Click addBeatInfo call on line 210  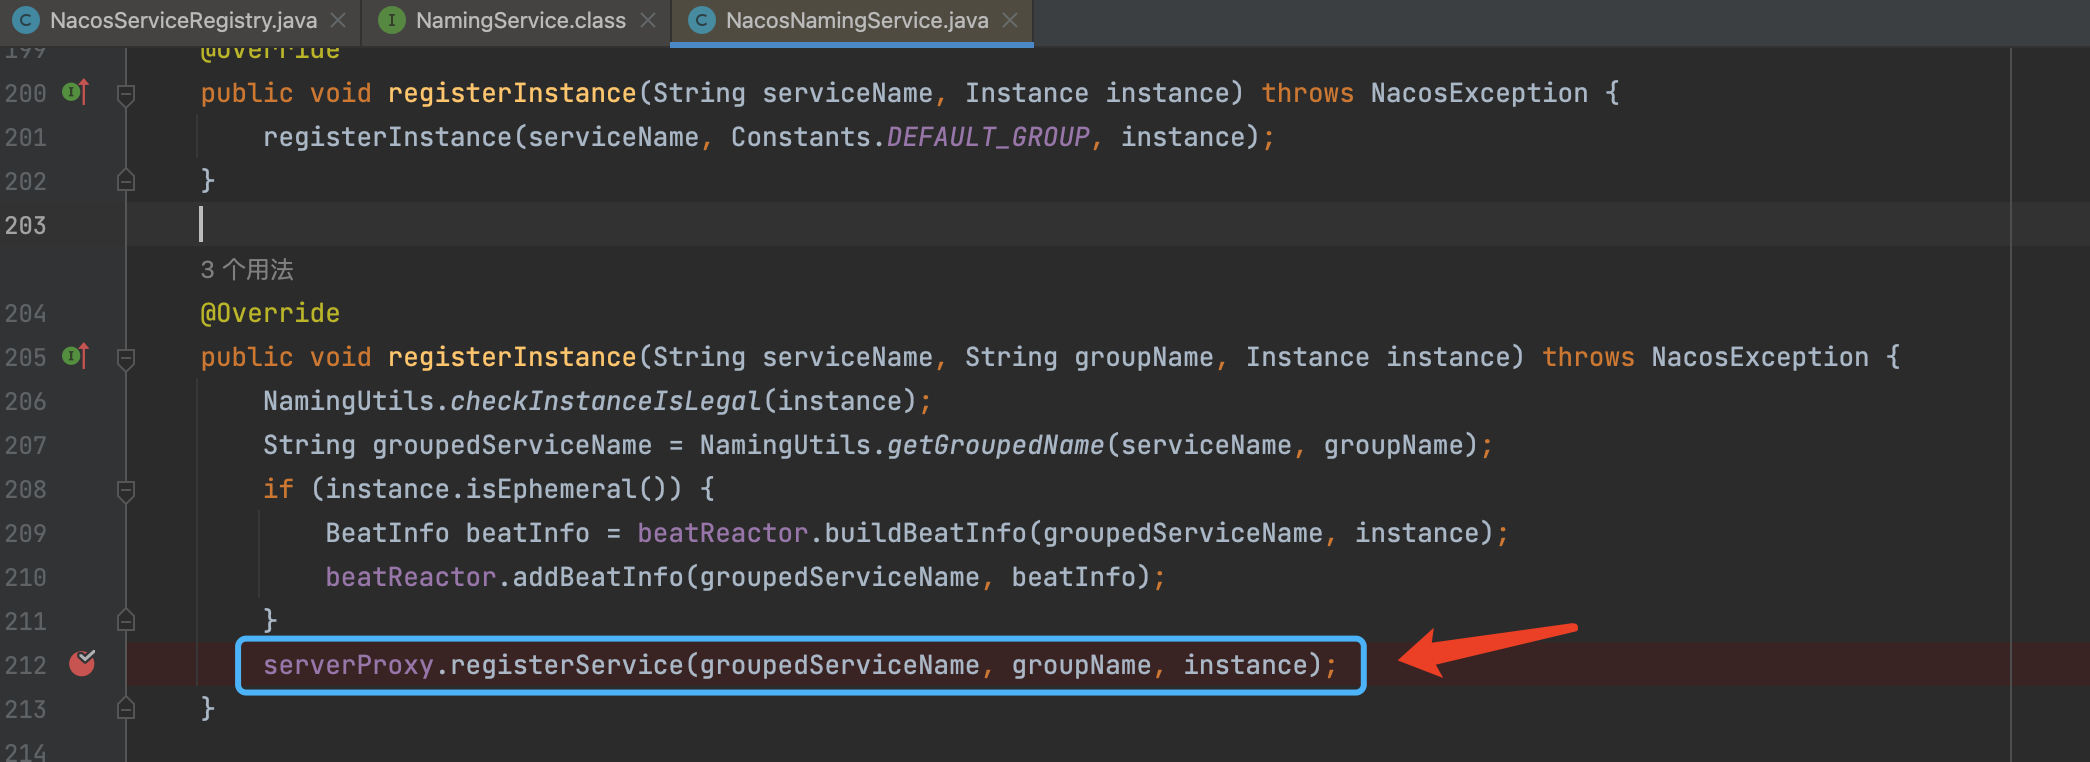tap(598, 577)
